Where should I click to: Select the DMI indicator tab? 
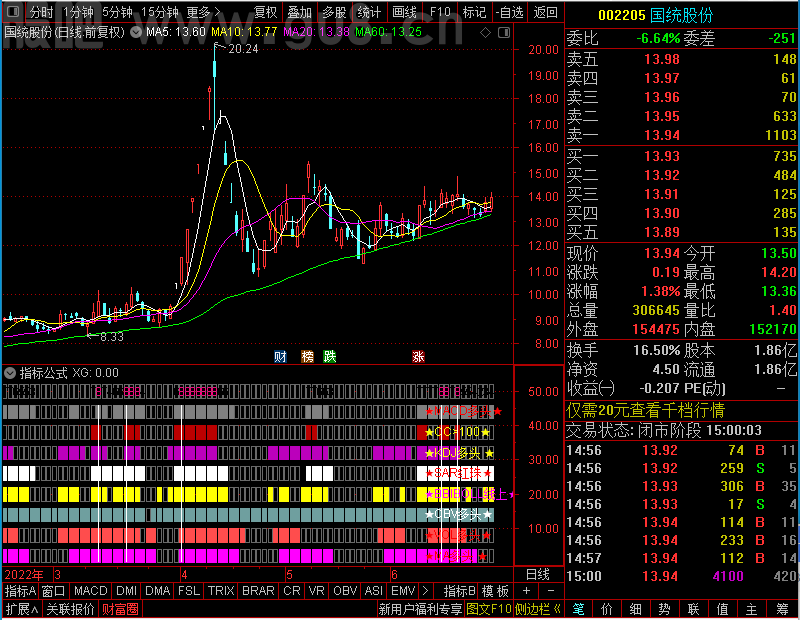[x=126, y=591]
